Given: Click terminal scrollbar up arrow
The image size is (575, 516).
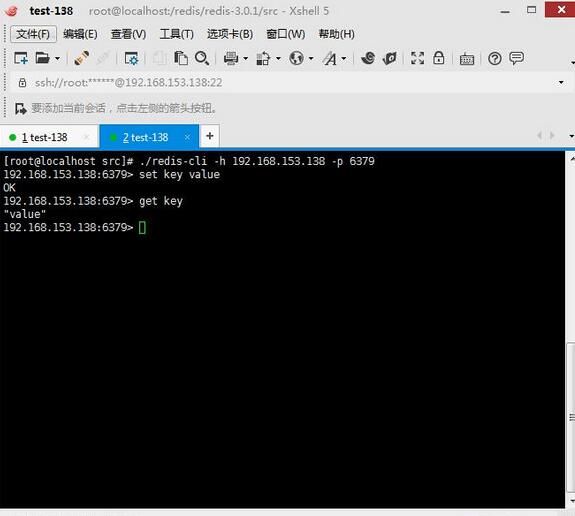Looking at the screenshot, I should tap(571, 159).
